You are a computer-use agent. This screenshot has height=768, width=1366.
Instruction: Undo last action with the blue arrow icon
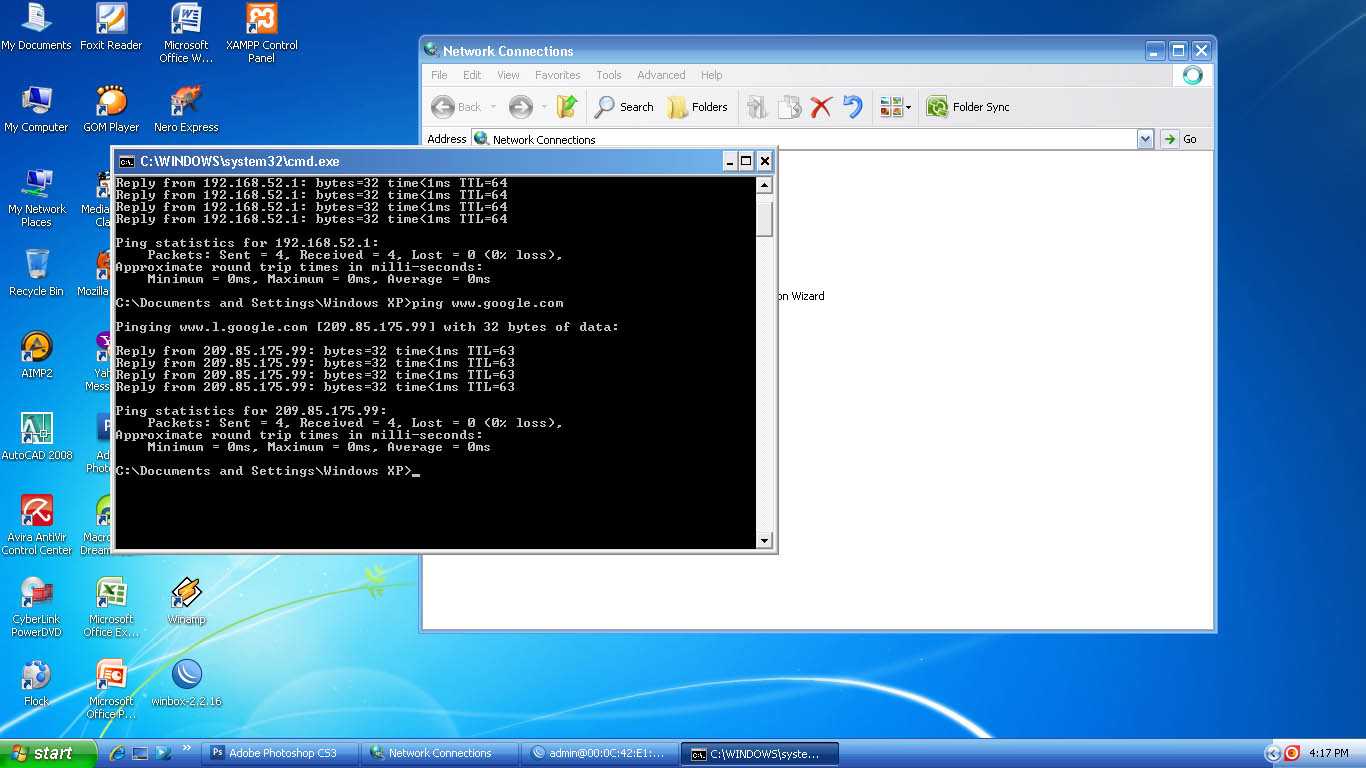click(x=852, y=107)
